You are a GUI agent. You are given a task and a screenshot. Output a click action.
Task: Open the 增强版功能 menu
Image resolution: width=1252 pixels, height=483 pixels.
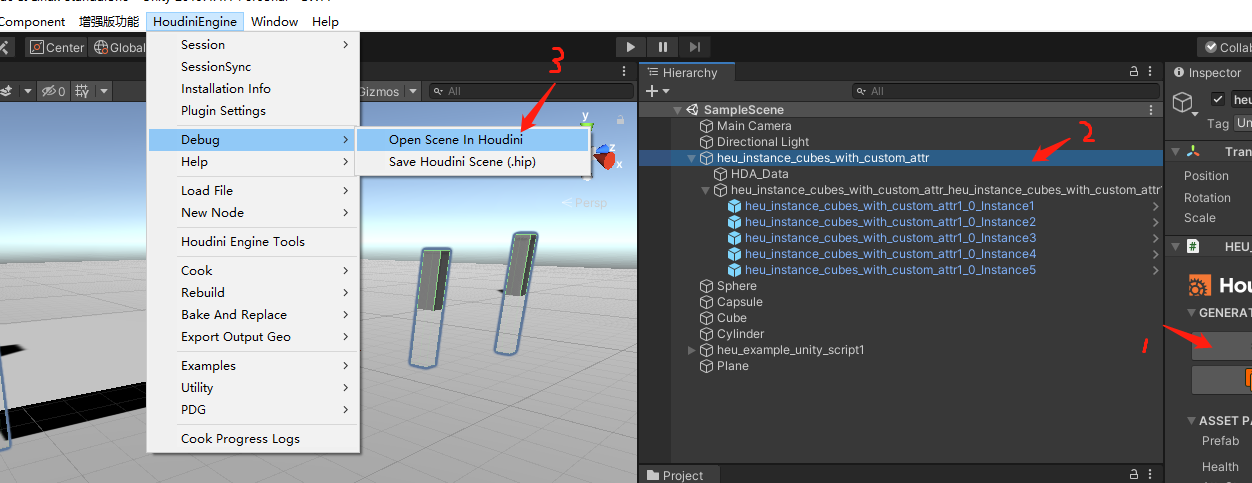[x=109, y=21]
